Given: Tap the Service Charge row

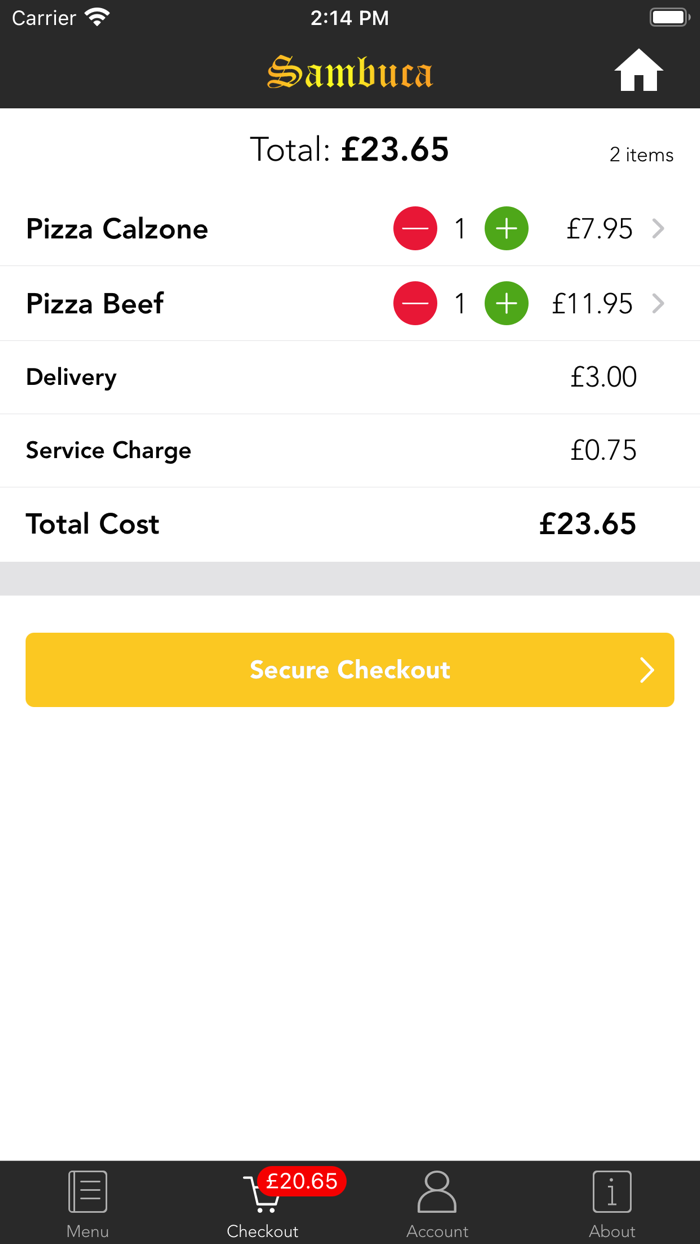Looking at the screenshot, I should tap(350, 451).
